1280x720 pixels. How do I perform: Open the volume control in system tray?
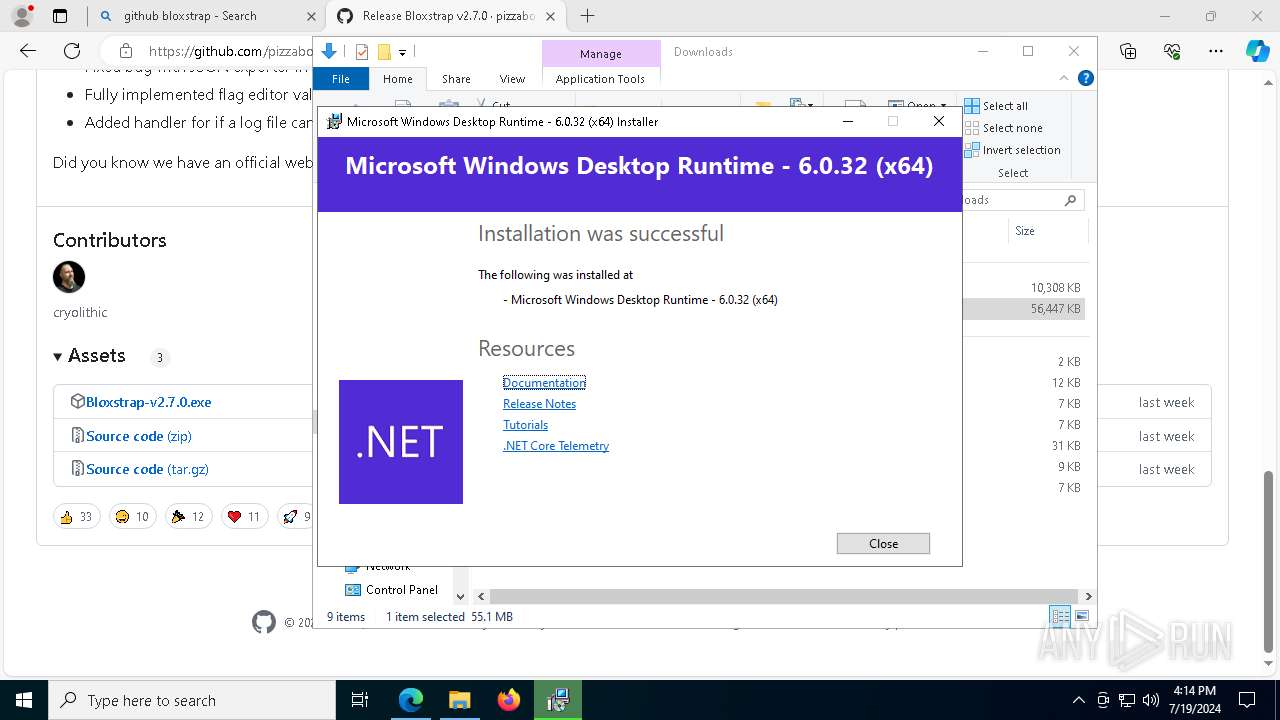1151,700
